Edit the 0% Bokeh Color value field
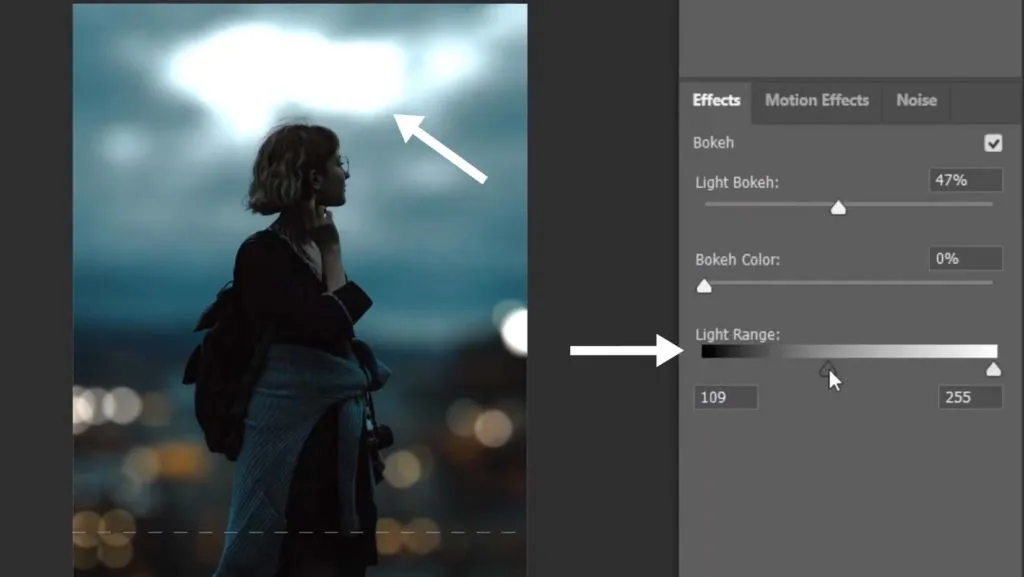Image resolution: width=1024 pixels, height=577 pixels. pyautogui.click(x=964, y=258)
